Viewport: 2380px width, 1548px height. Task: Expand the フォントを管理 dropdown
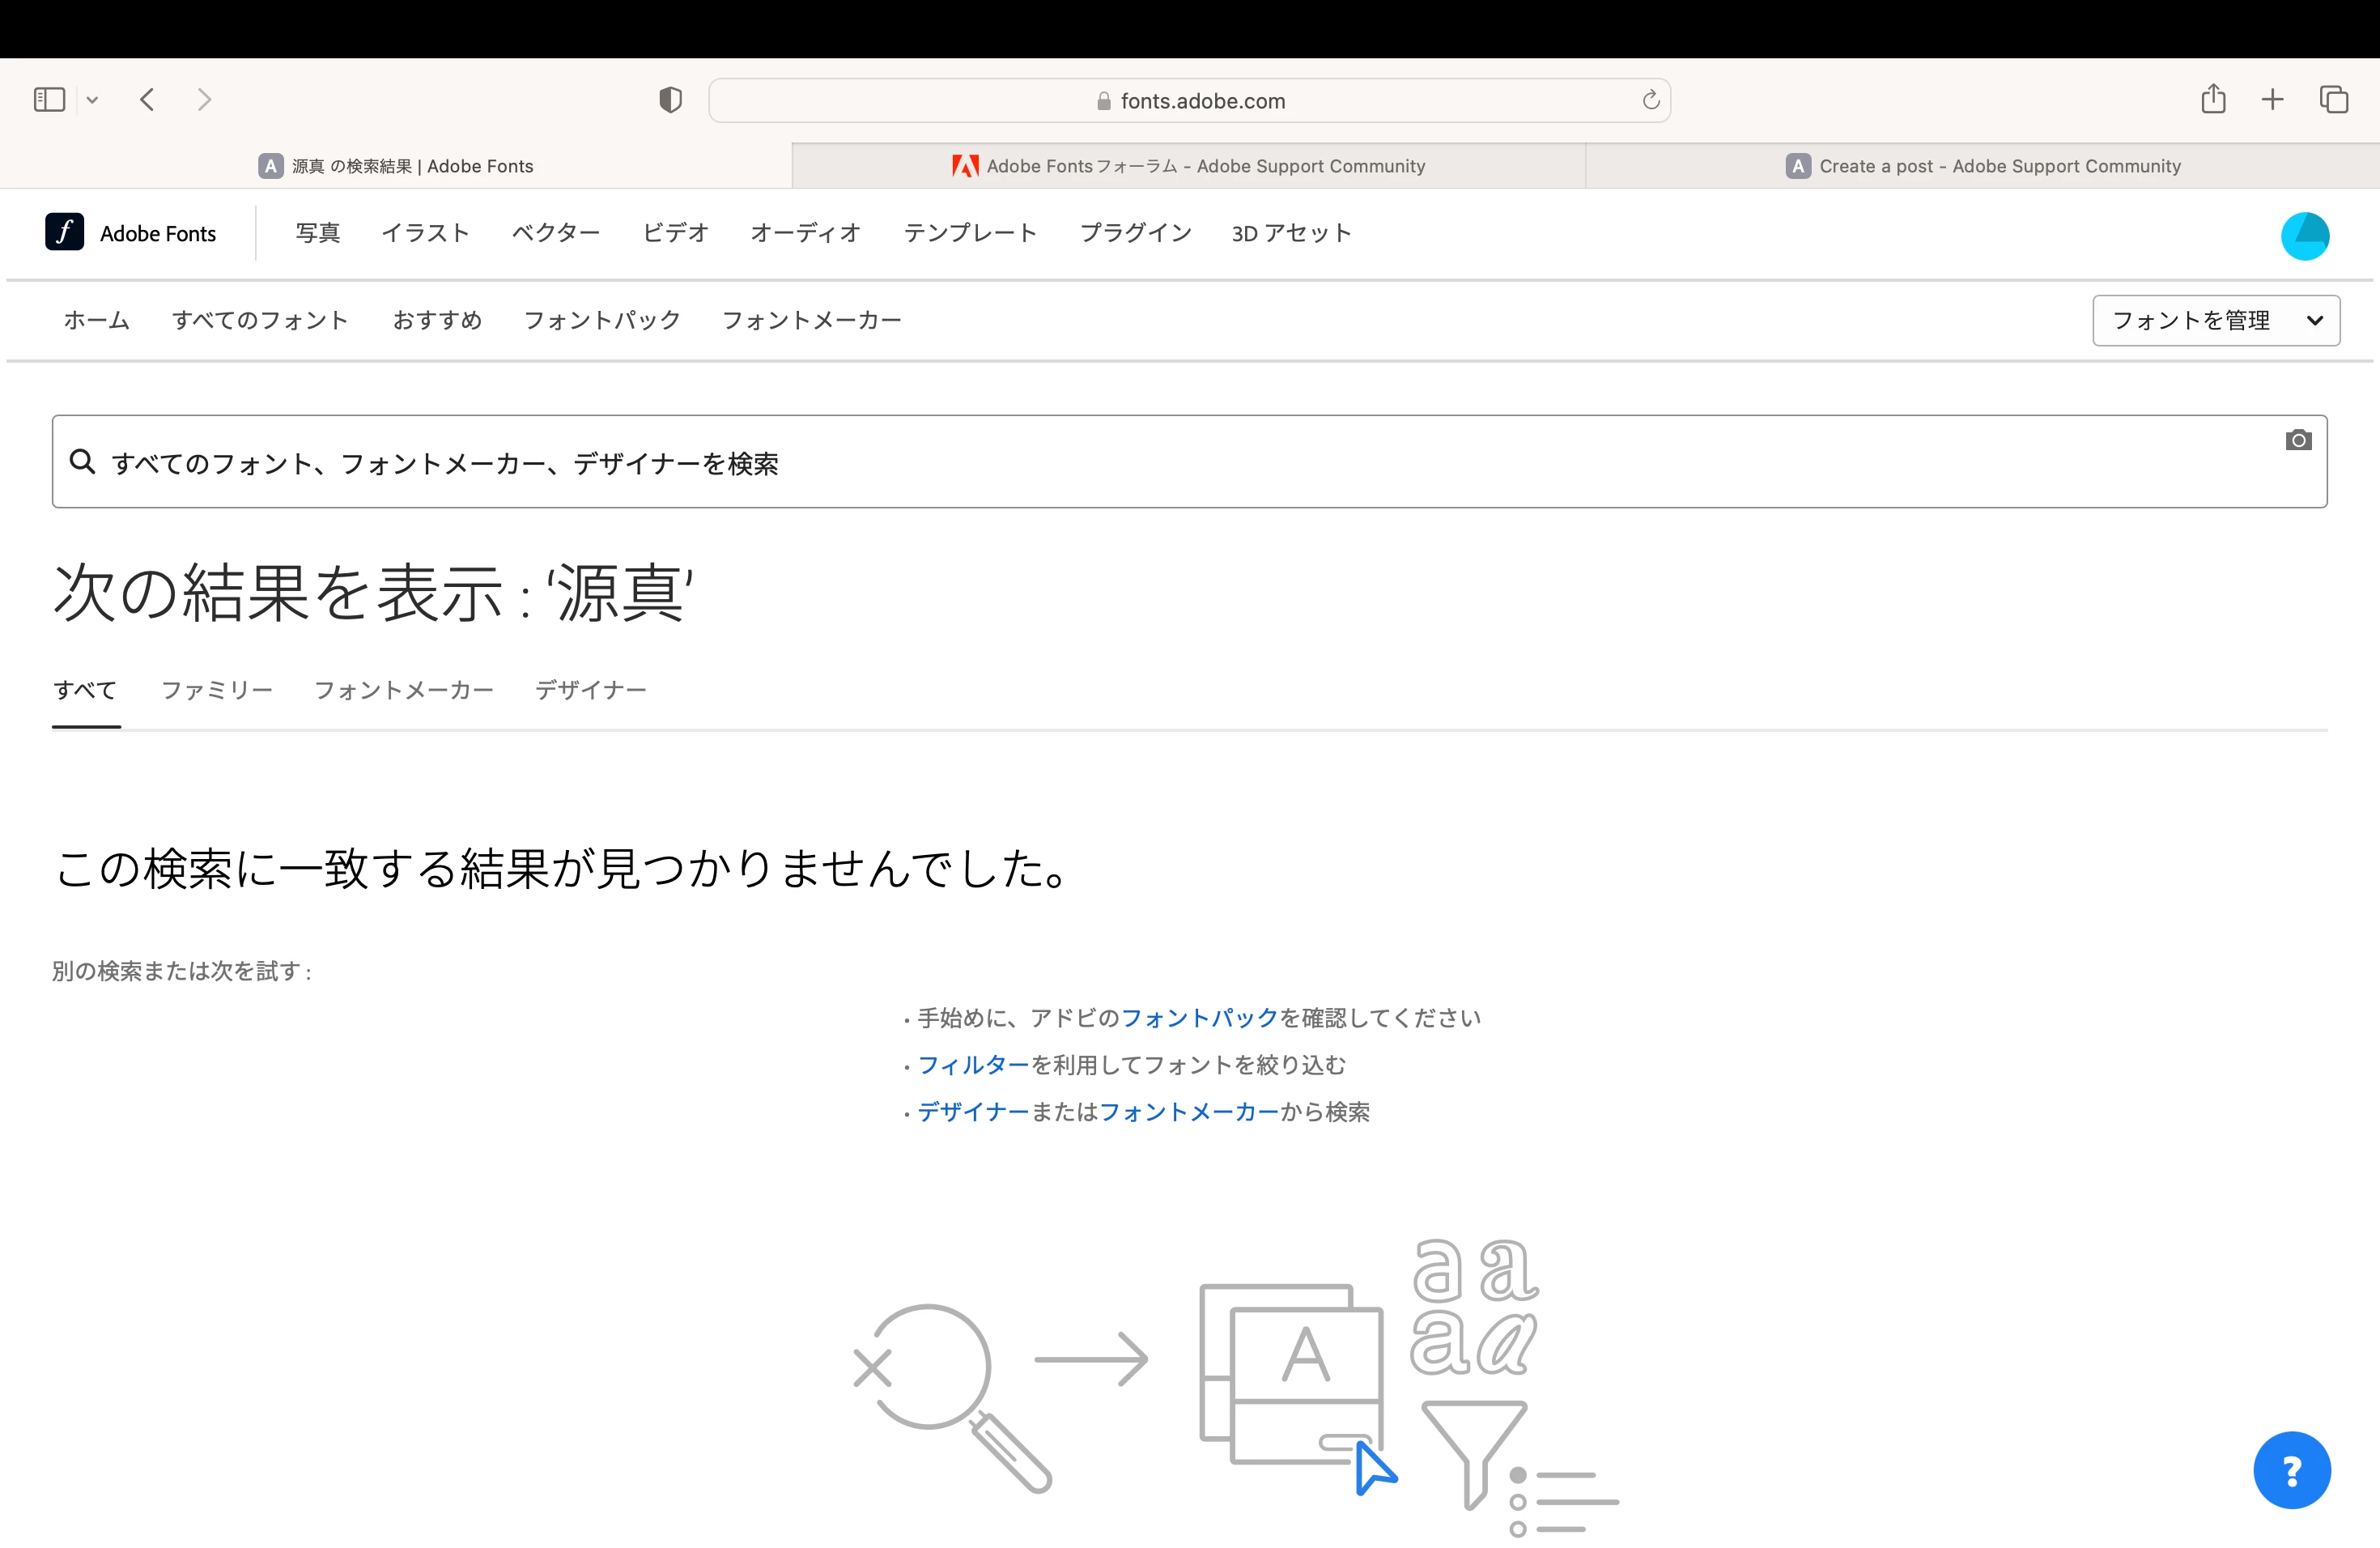(x=2215, y=320)
